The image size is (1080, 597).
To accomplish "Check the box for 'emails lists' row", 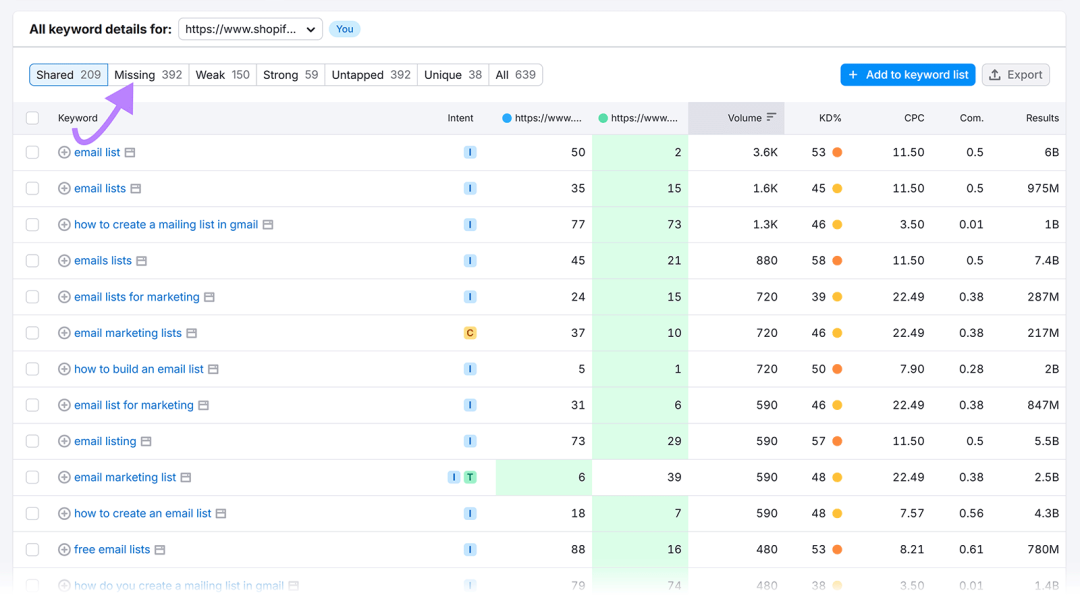I will point(32,261).
